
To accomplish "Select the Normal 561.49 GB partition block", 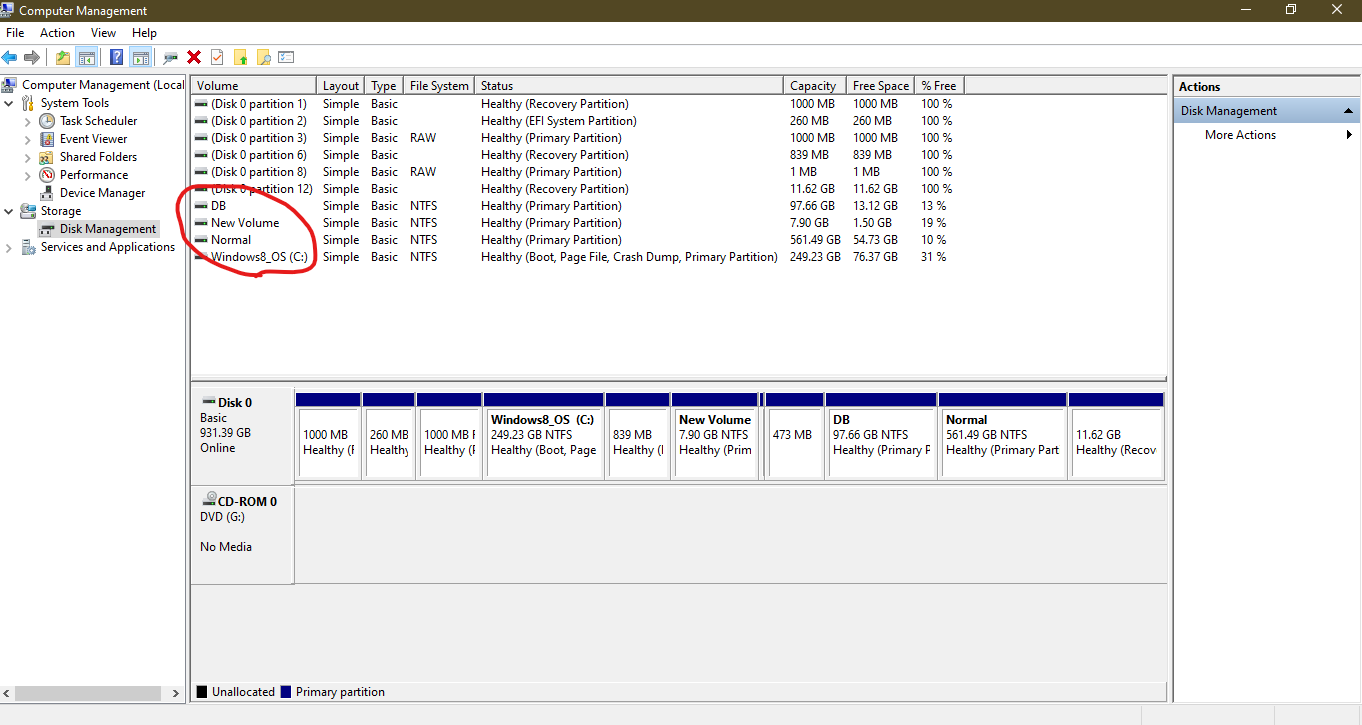I will pos(1003,435).
